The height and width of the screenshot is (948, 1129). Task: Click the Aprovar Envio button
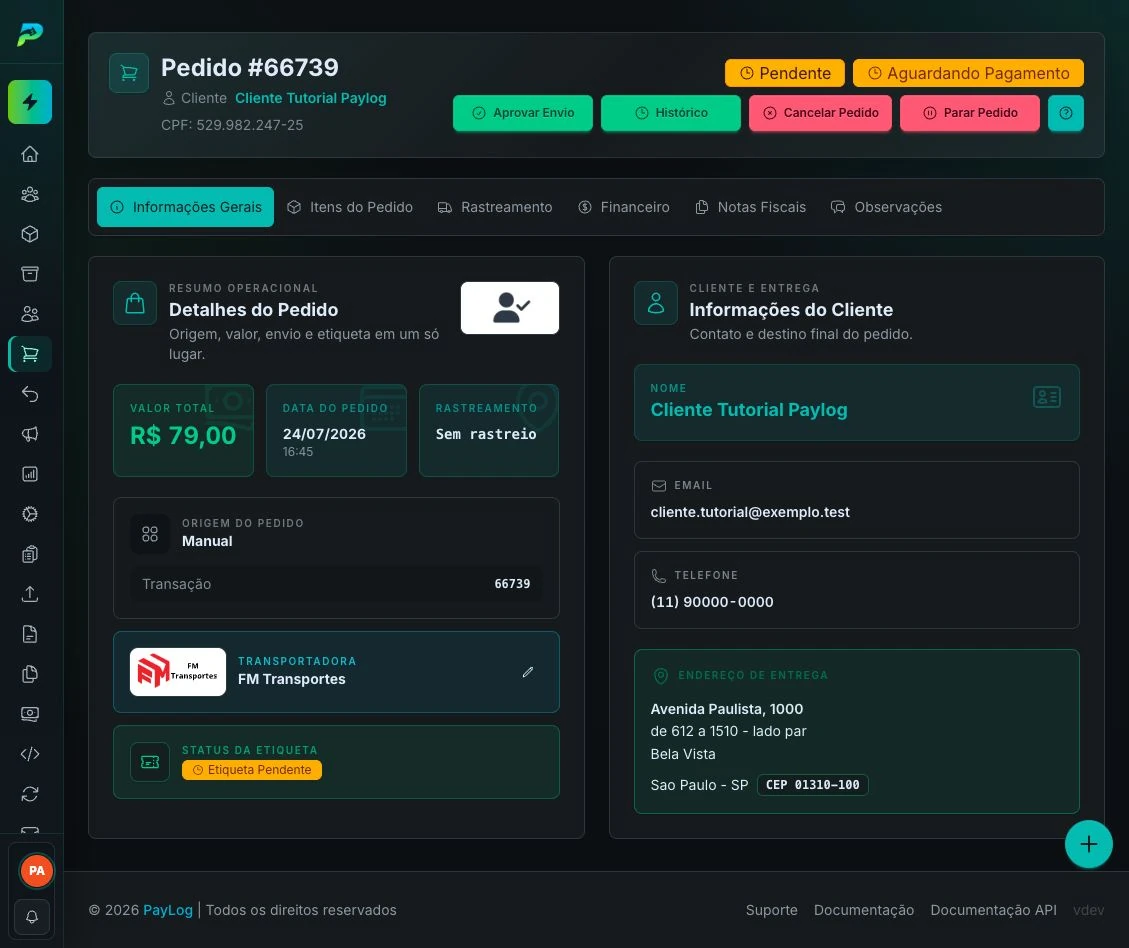click(523, 113)
